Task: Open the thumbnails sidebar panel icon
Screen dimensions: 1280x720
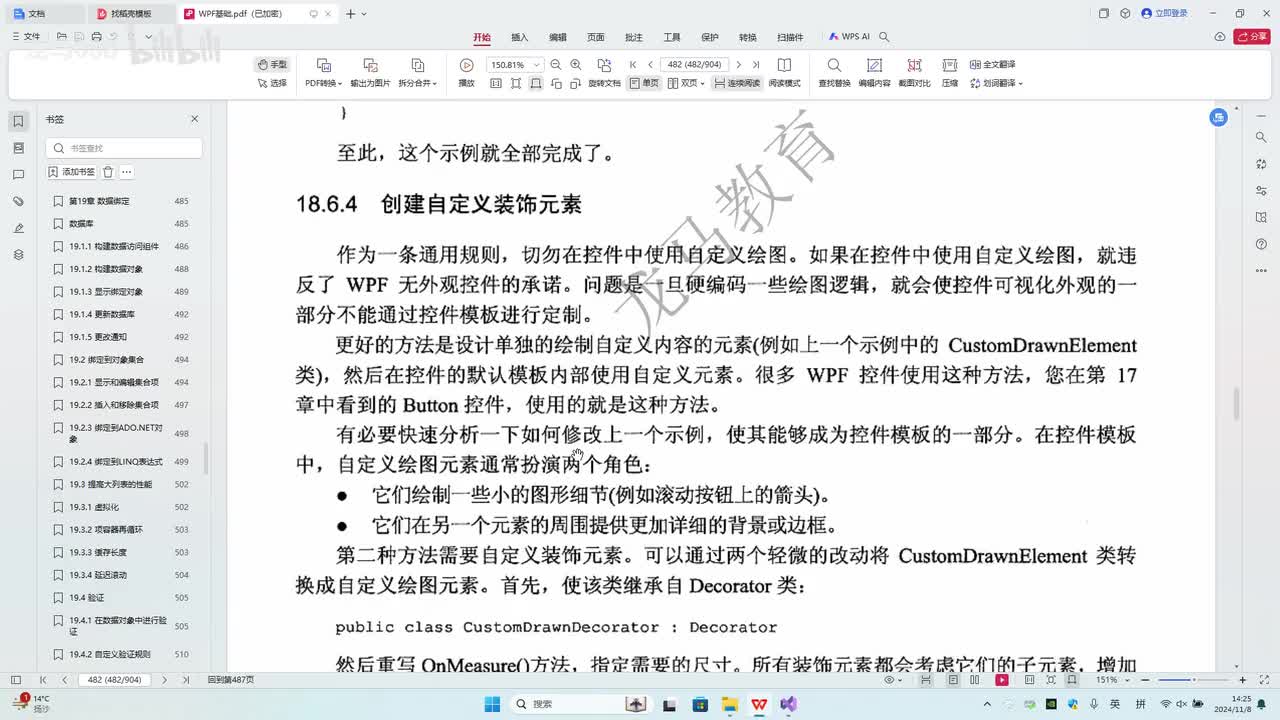Action: pyautogui.click(x=18, y=148)
